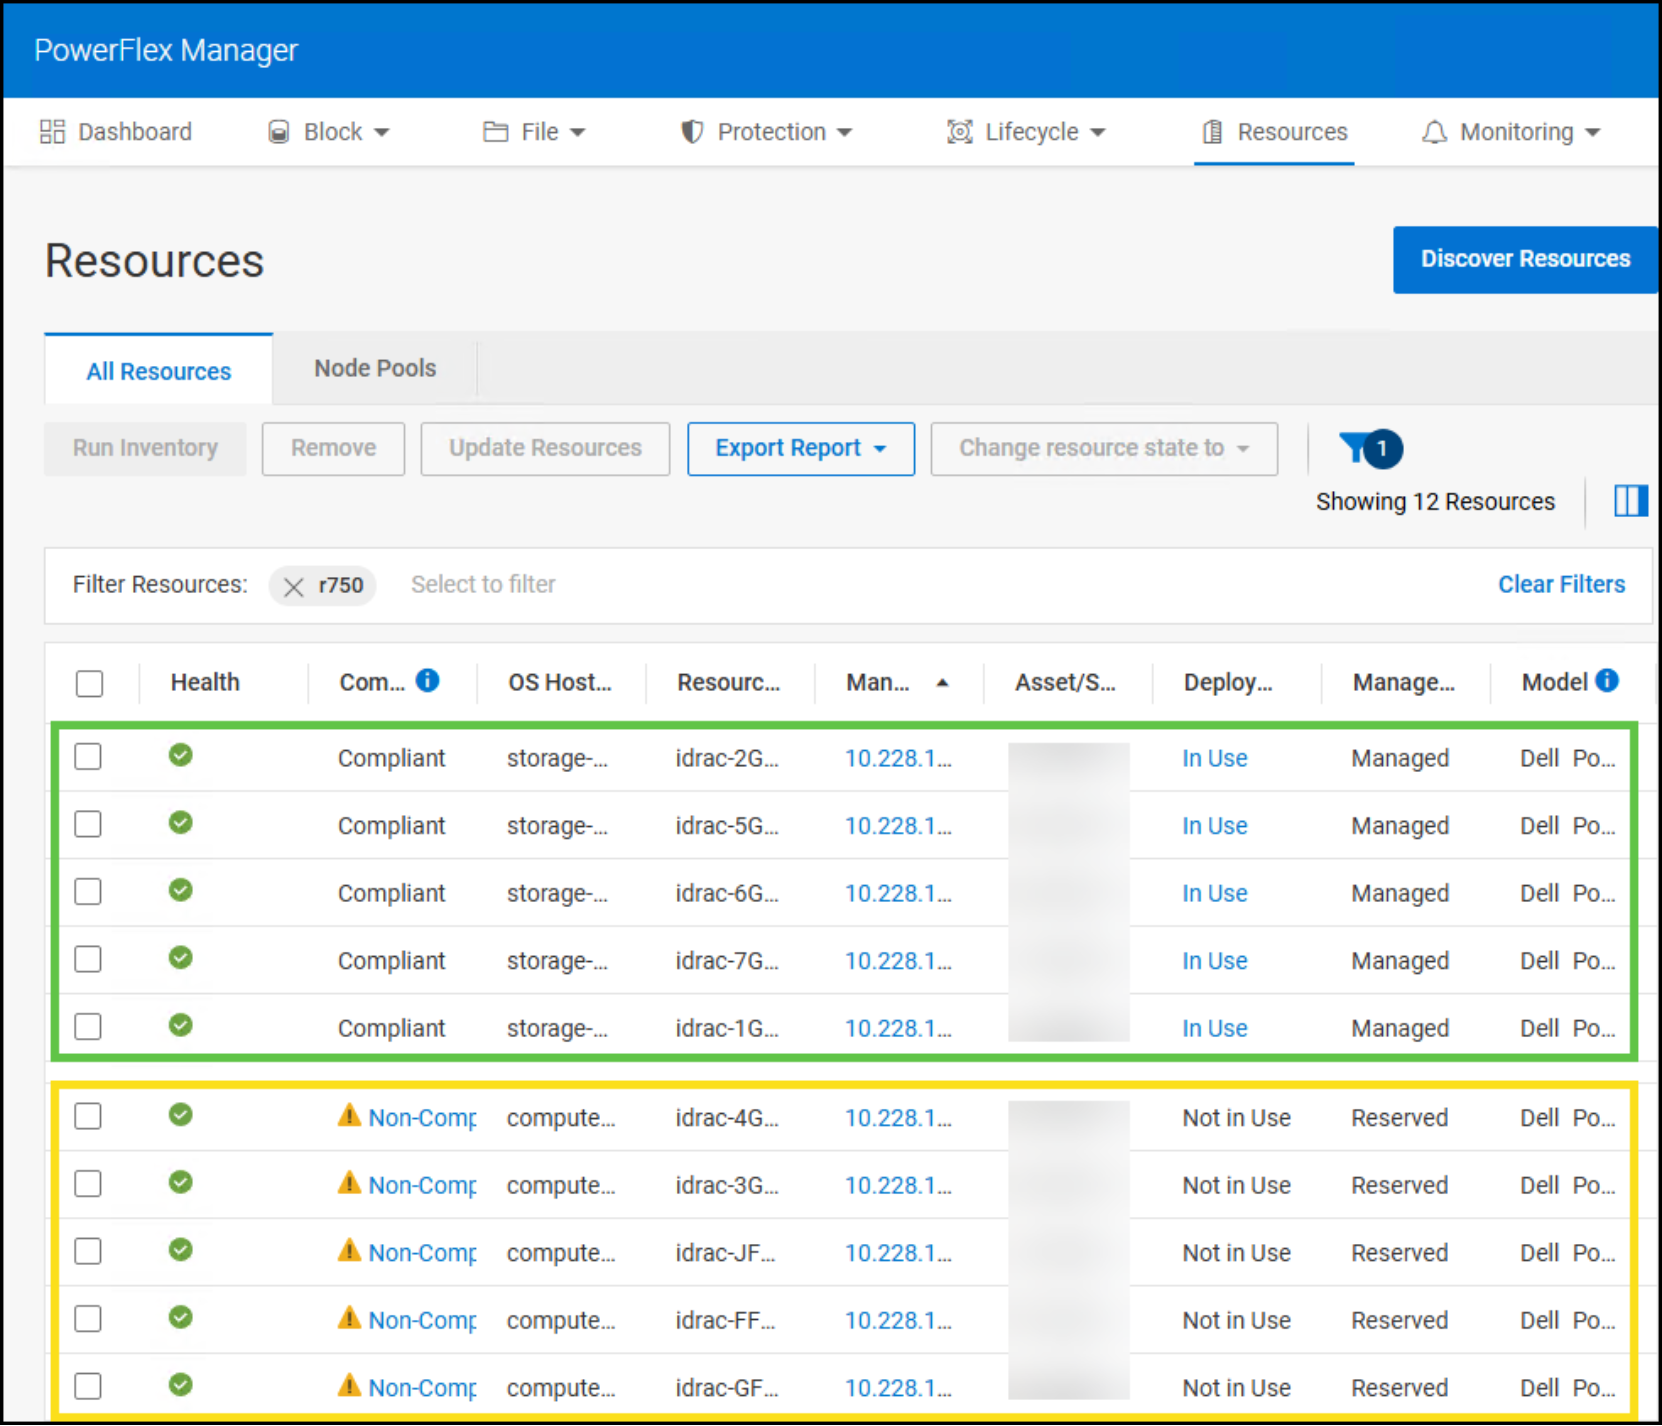Open the Export Report dropdown

[x=801, y=448]
